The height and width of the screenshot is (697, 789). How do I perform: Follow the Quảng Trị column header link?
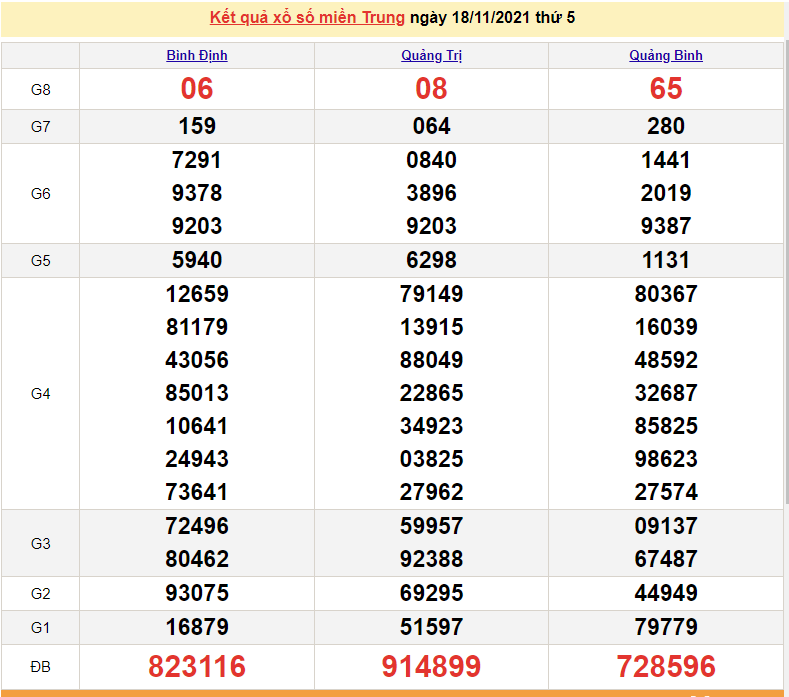click(x=431, y=56)
